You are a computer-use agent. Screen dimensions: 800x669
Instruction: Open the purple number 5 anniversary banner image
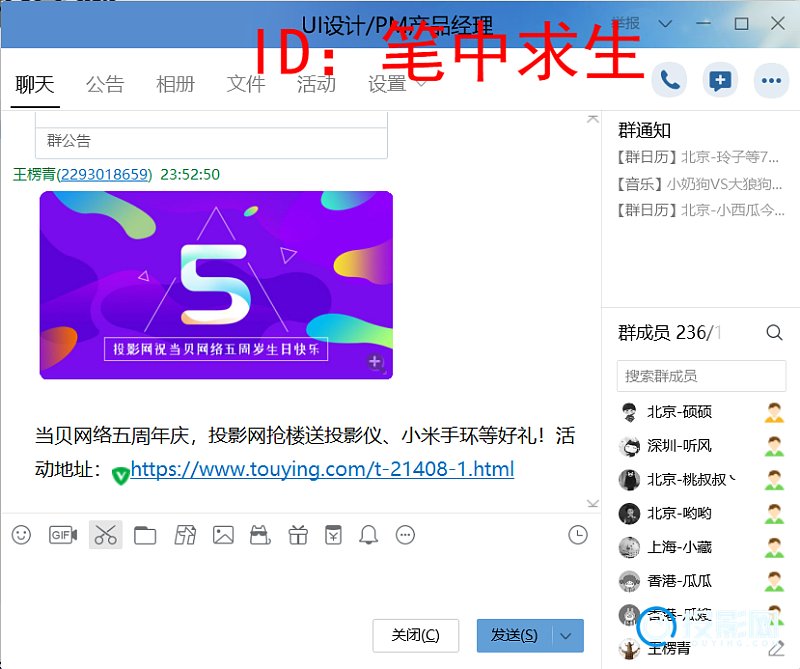(216, 285)
